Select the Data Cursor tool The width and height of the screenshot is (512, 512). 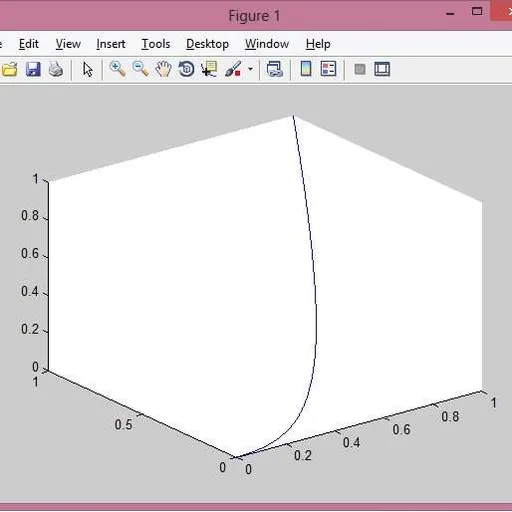[x=209, y=69]
